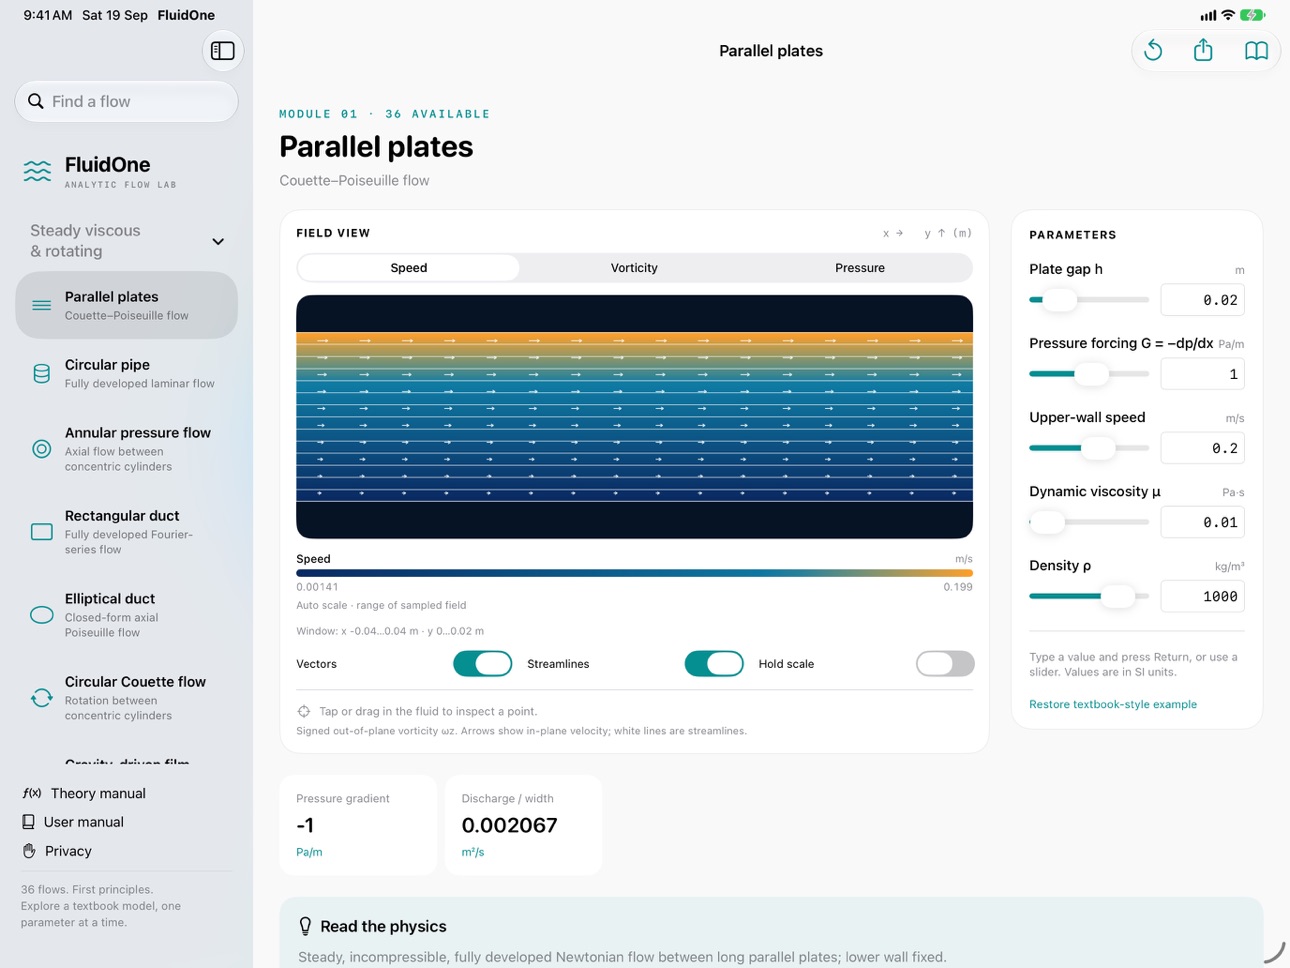Tap the fluid field visualization

(634, 417)
